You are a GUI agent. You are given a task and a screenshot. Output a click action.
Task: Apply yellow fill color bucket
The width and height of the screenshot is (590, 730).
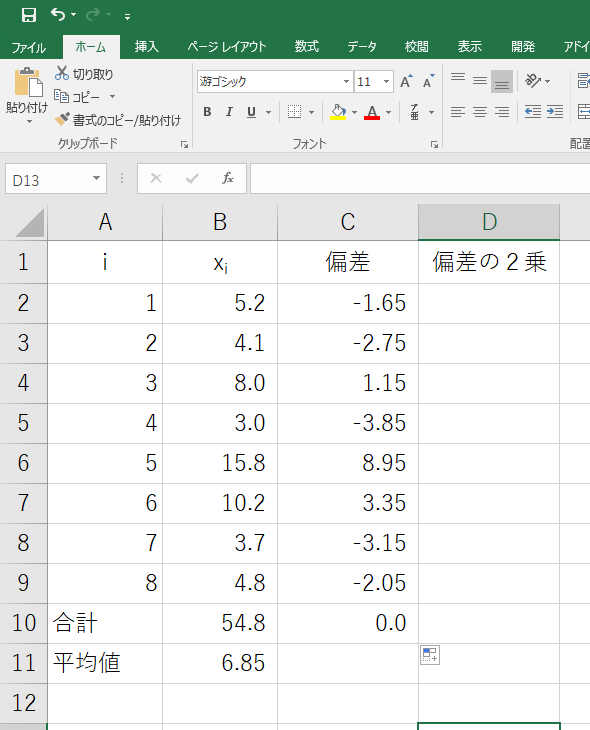click(x=338, y=112)
